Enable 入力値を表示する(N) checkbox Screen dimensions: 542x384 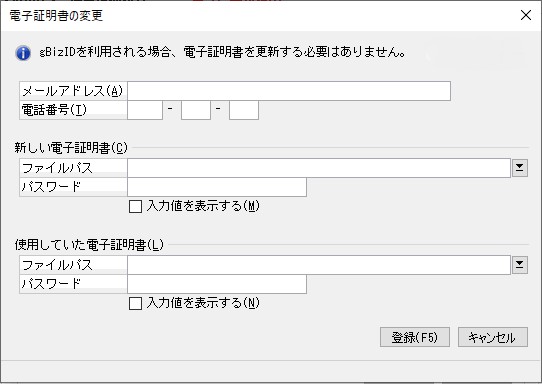(x=135, y=303)
